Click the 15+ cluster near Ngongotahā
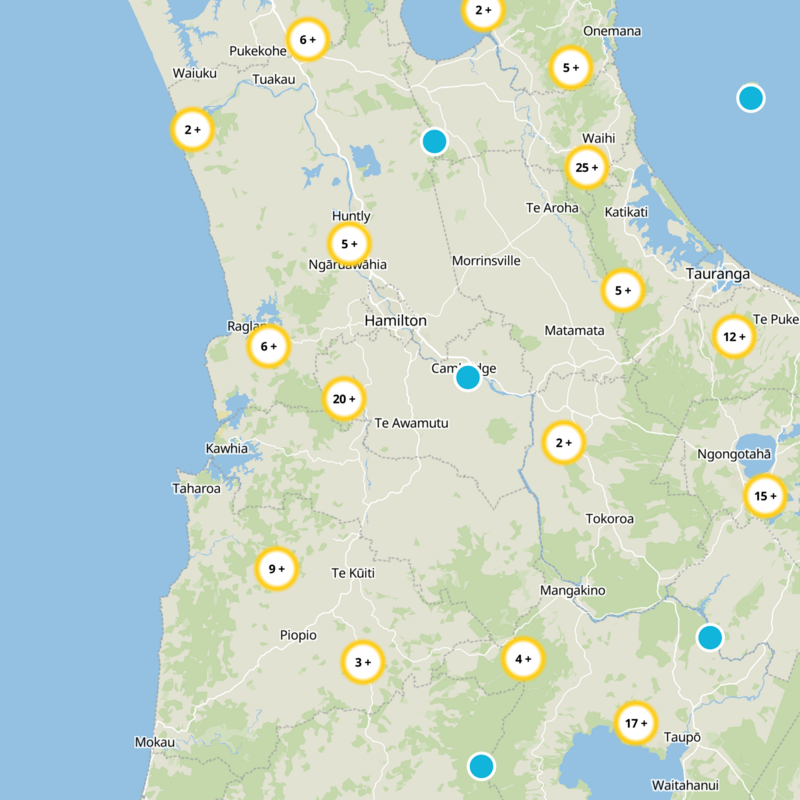This screenshot has height=800, width=800. pyautogui.click(x=765, y=493)
